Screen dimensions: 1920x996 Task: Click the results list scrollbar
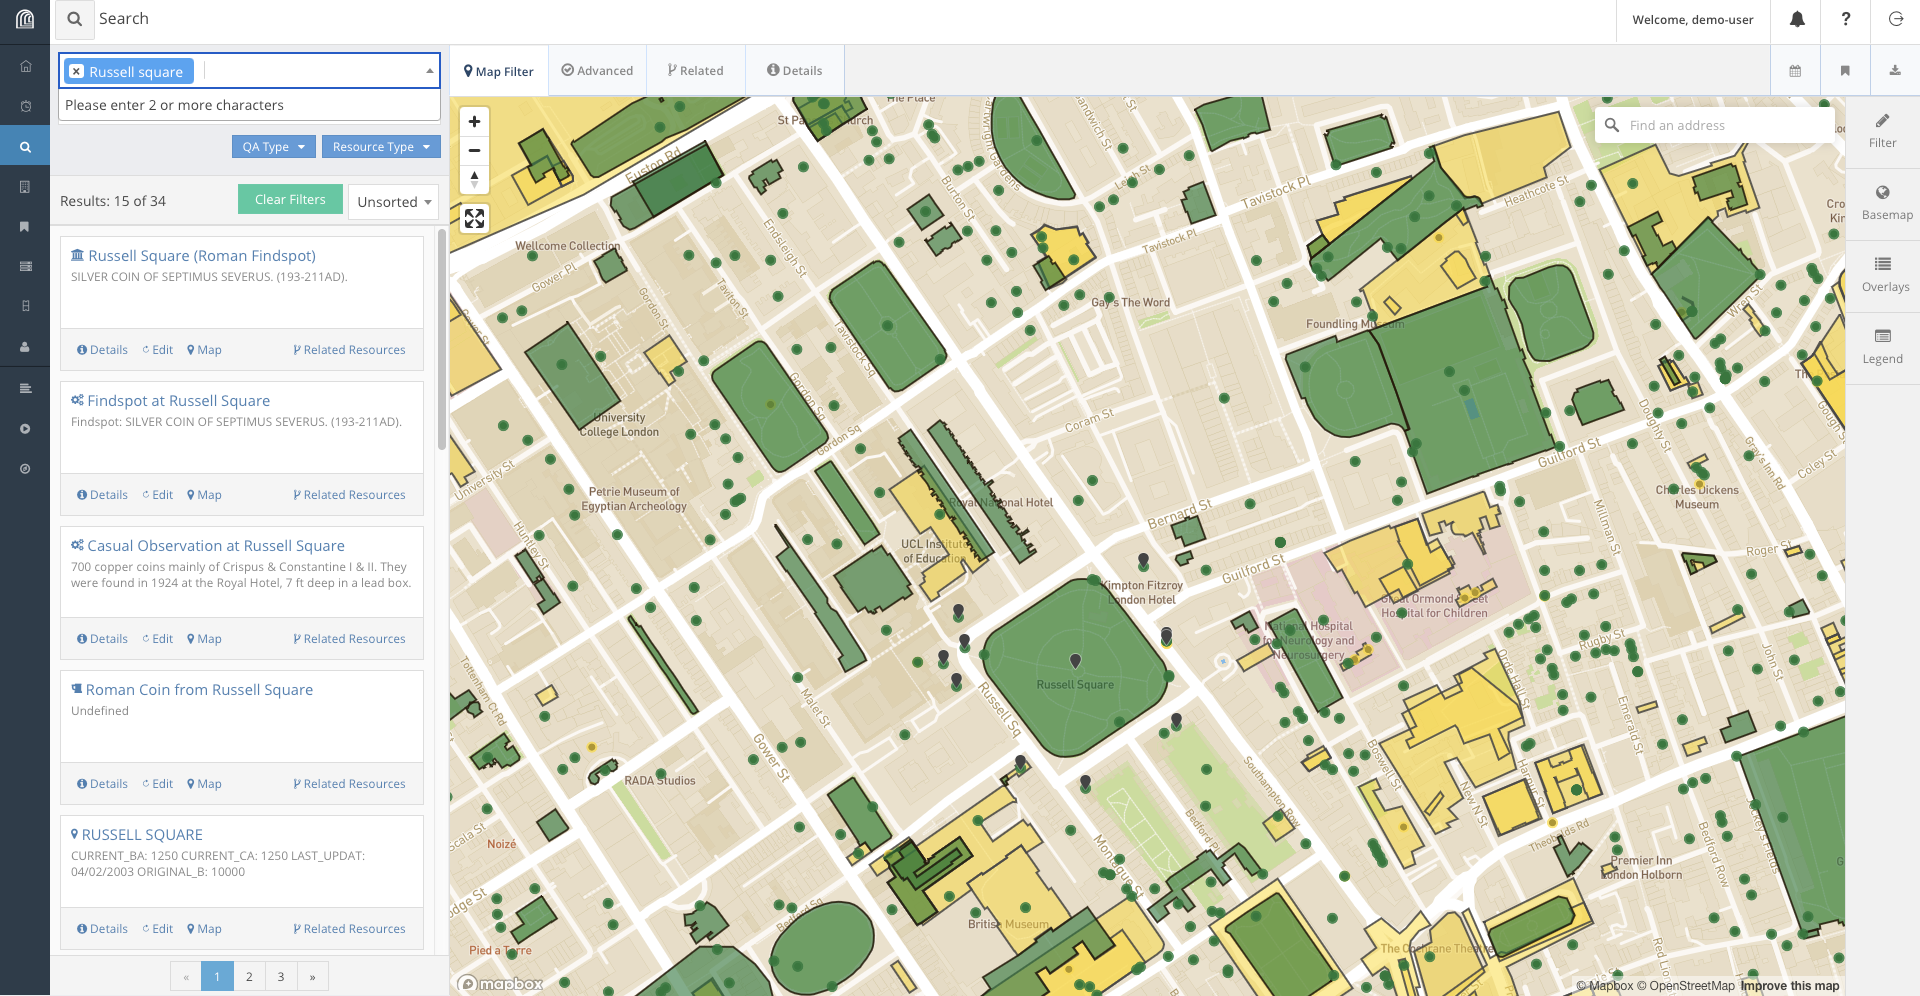(442, 340)
